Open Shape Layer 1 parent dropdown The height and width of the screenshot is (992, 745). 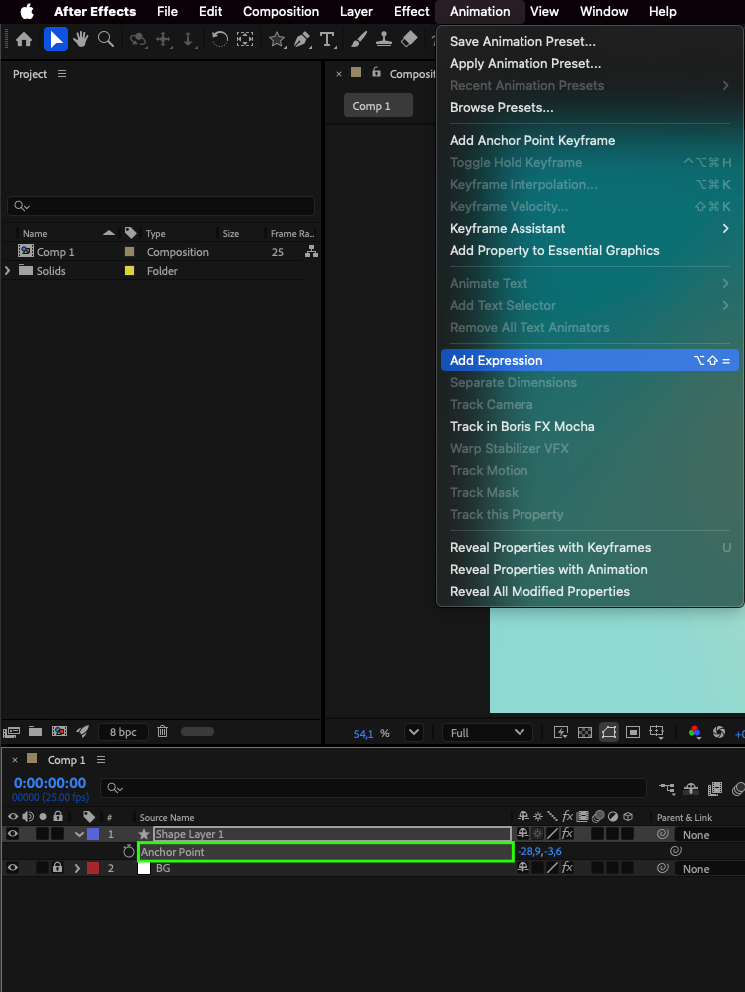(x=710, y=834)
